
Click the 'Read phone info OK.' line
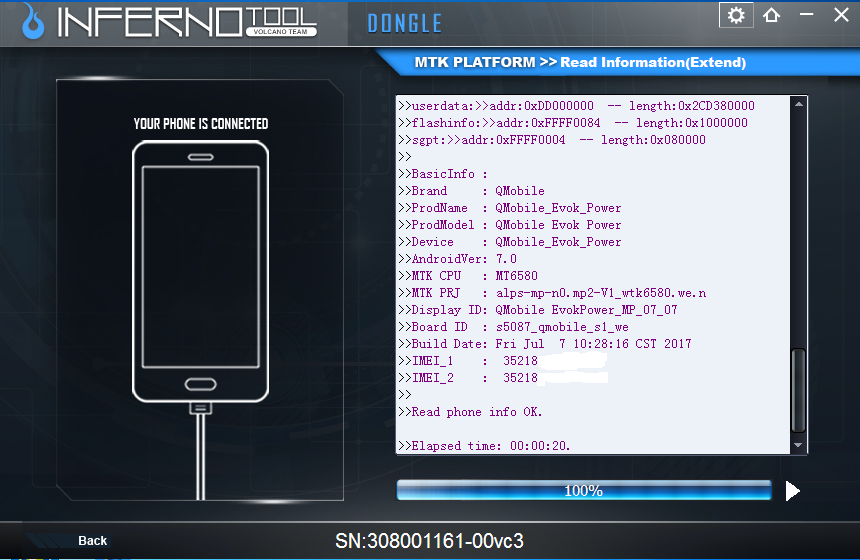470,412
